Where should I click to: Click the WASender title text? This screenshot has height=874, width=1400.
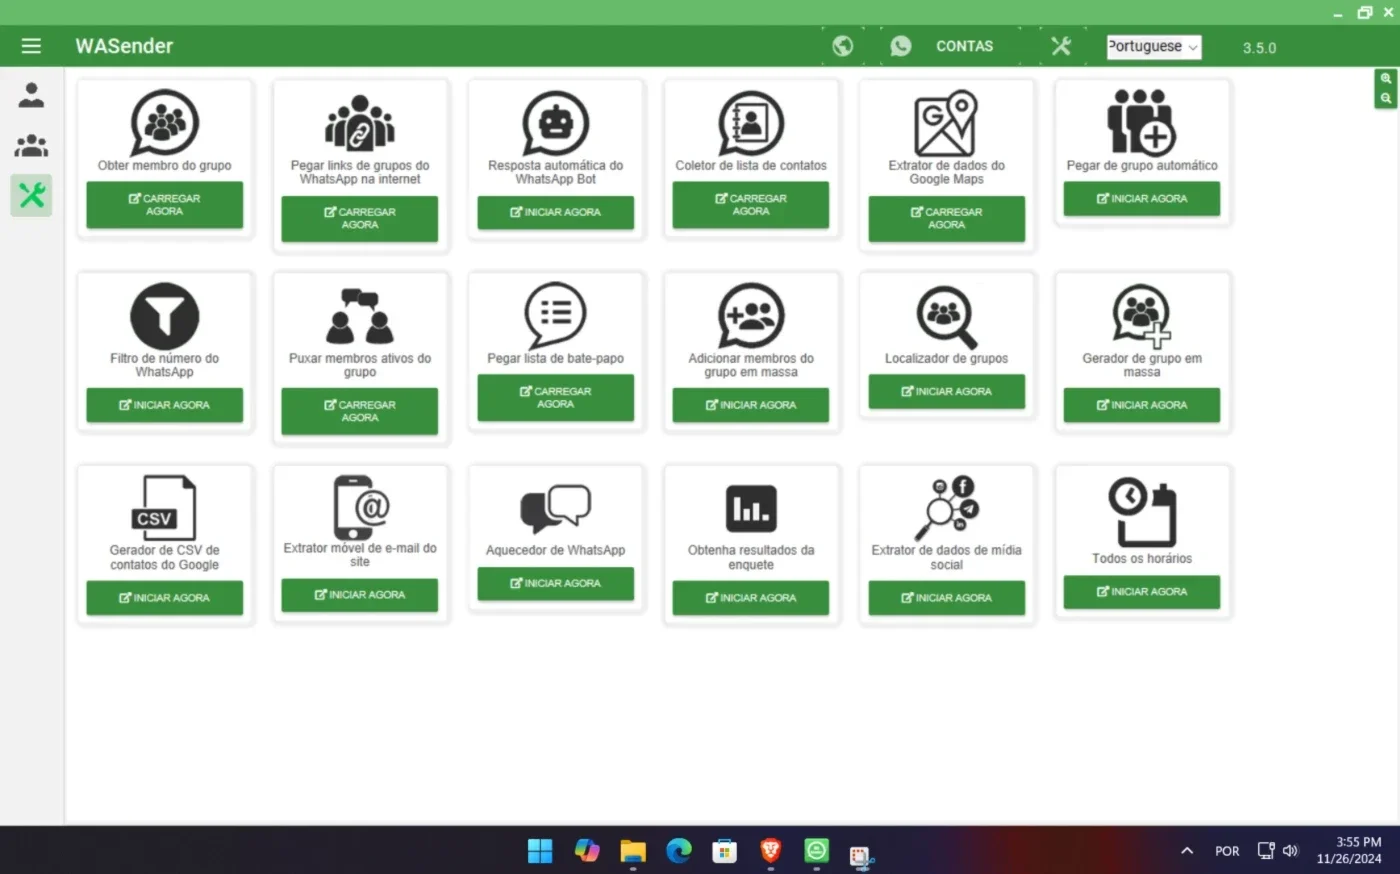tap(124, 46)
